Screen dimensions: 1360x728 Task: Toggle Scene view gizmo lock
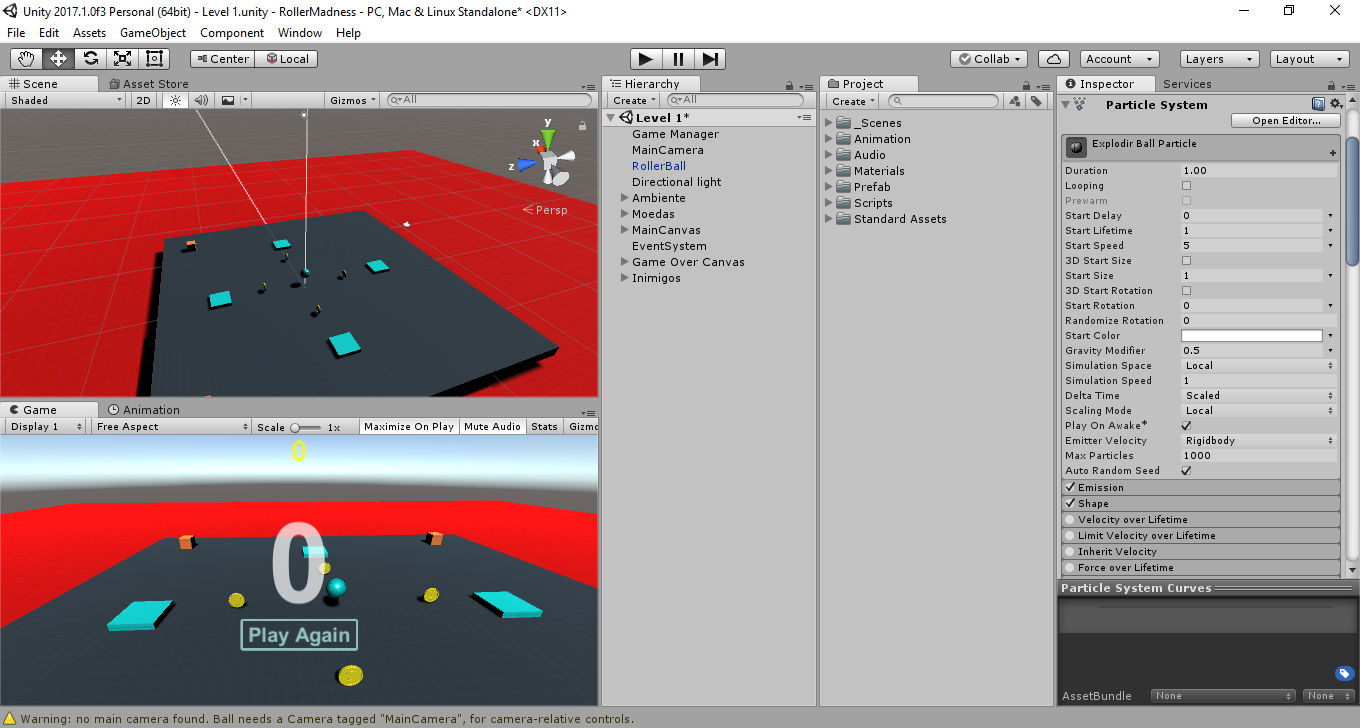pyautogui.click(x=582, y=126)
